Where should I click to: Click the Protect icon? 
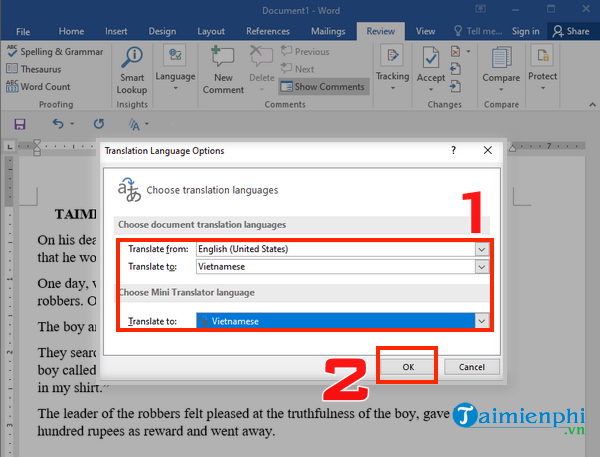[x=542, y=56]
